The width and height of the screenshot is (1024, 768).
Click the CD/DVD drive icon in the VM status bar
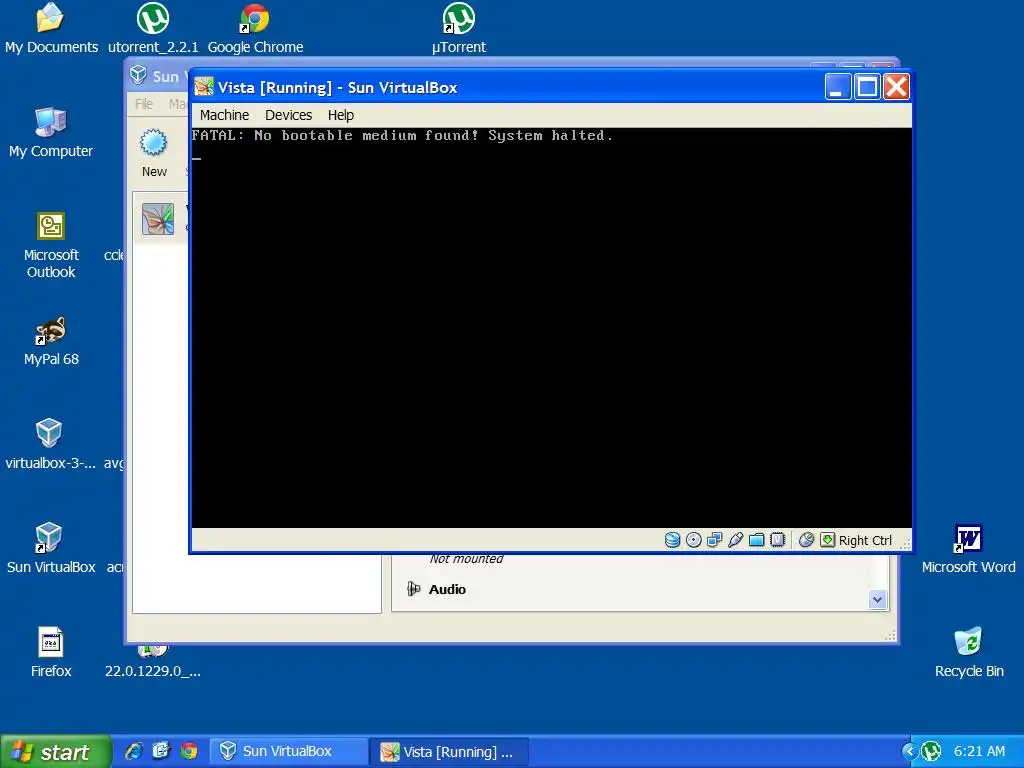click(694, 540)
